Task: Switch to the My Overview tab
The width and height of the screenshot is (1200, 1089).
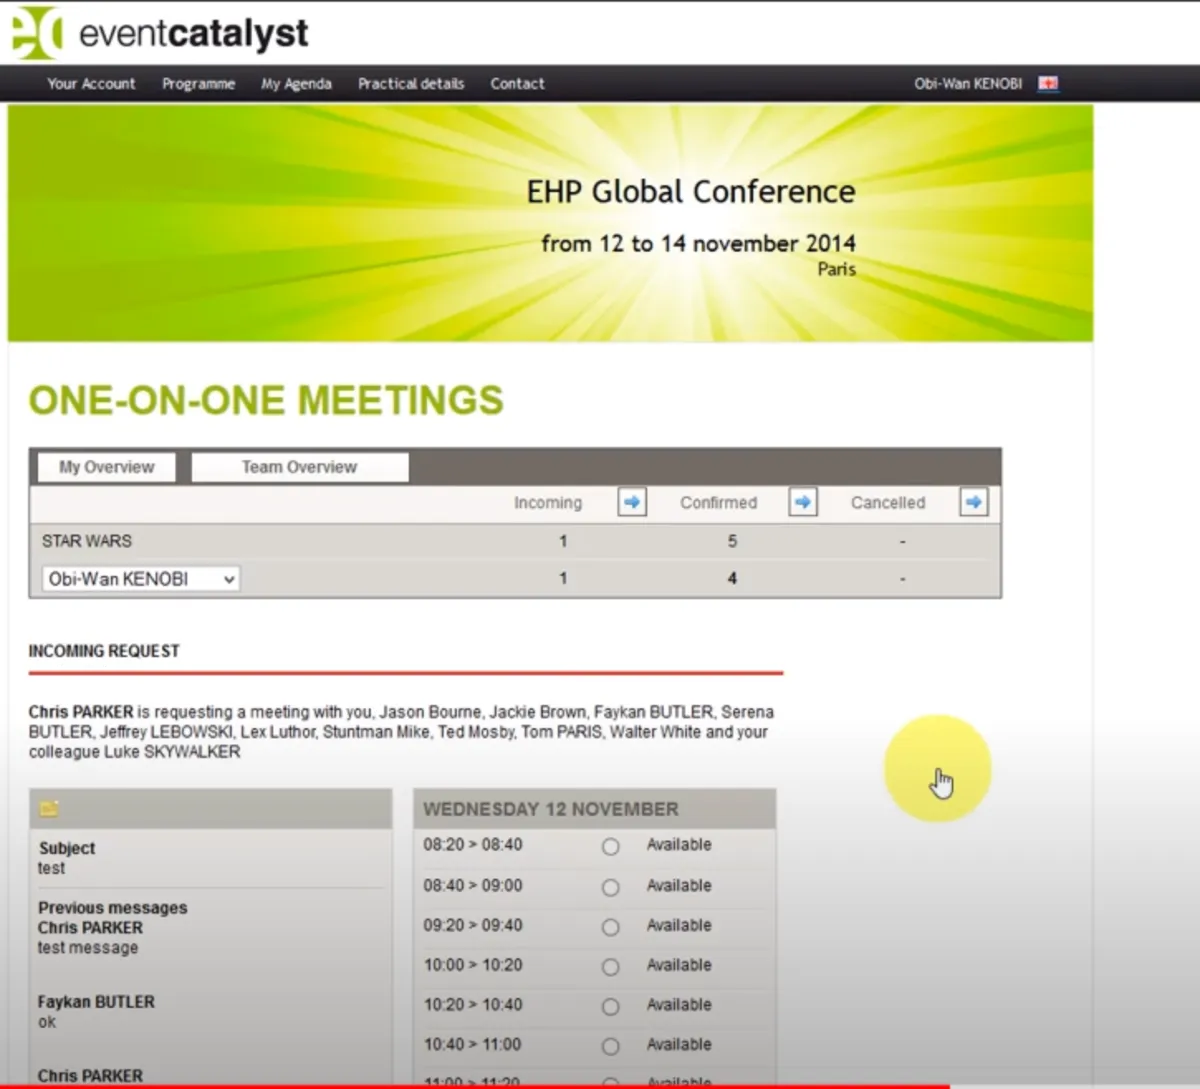Action: coord(106,467)
